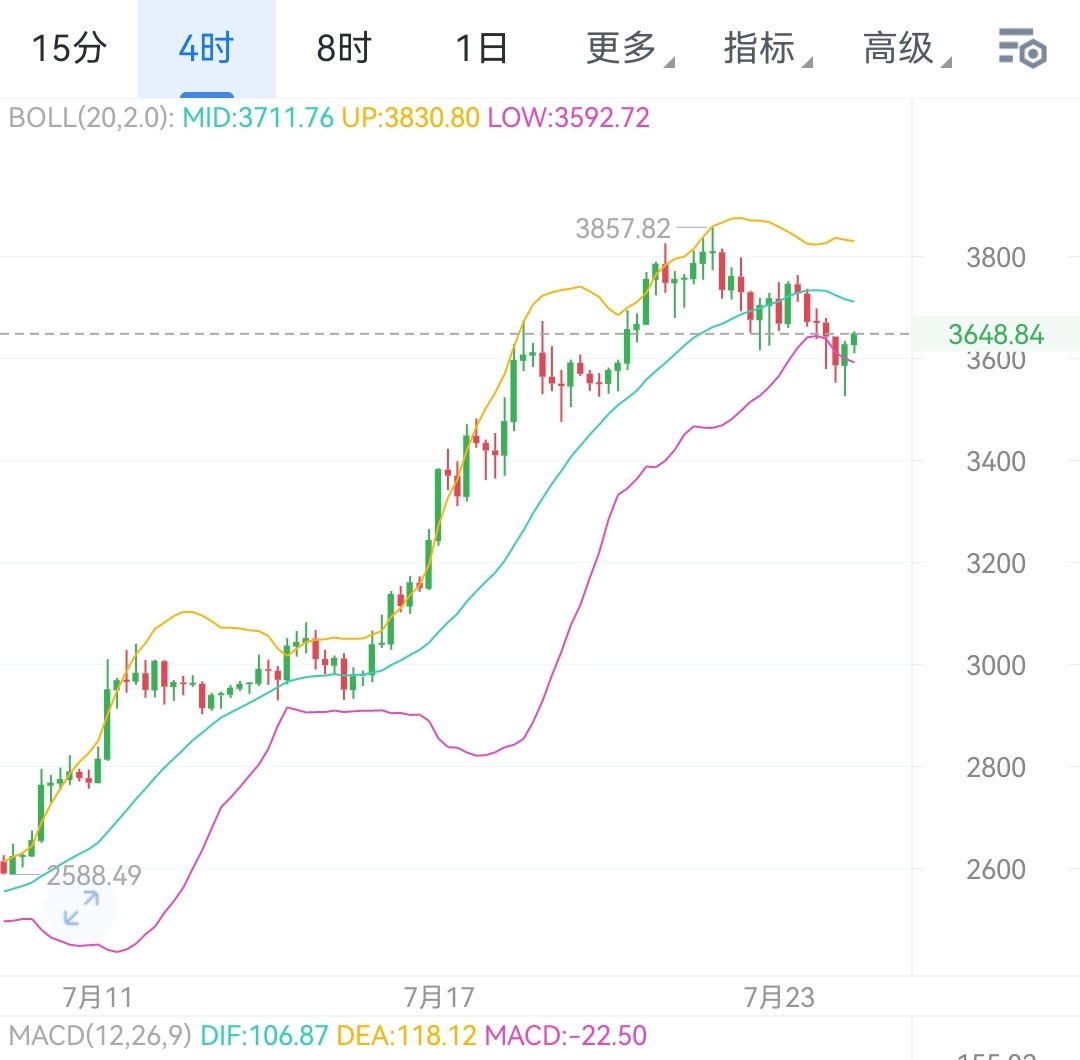Screen dimensions: 1080x1060
Task: Switch to the 8时 timeframe
Action: point(344,48)
